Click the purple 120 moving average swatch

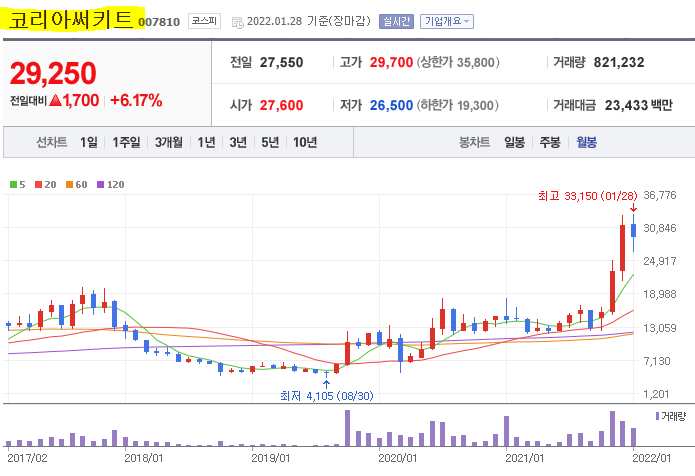point(101,184)
